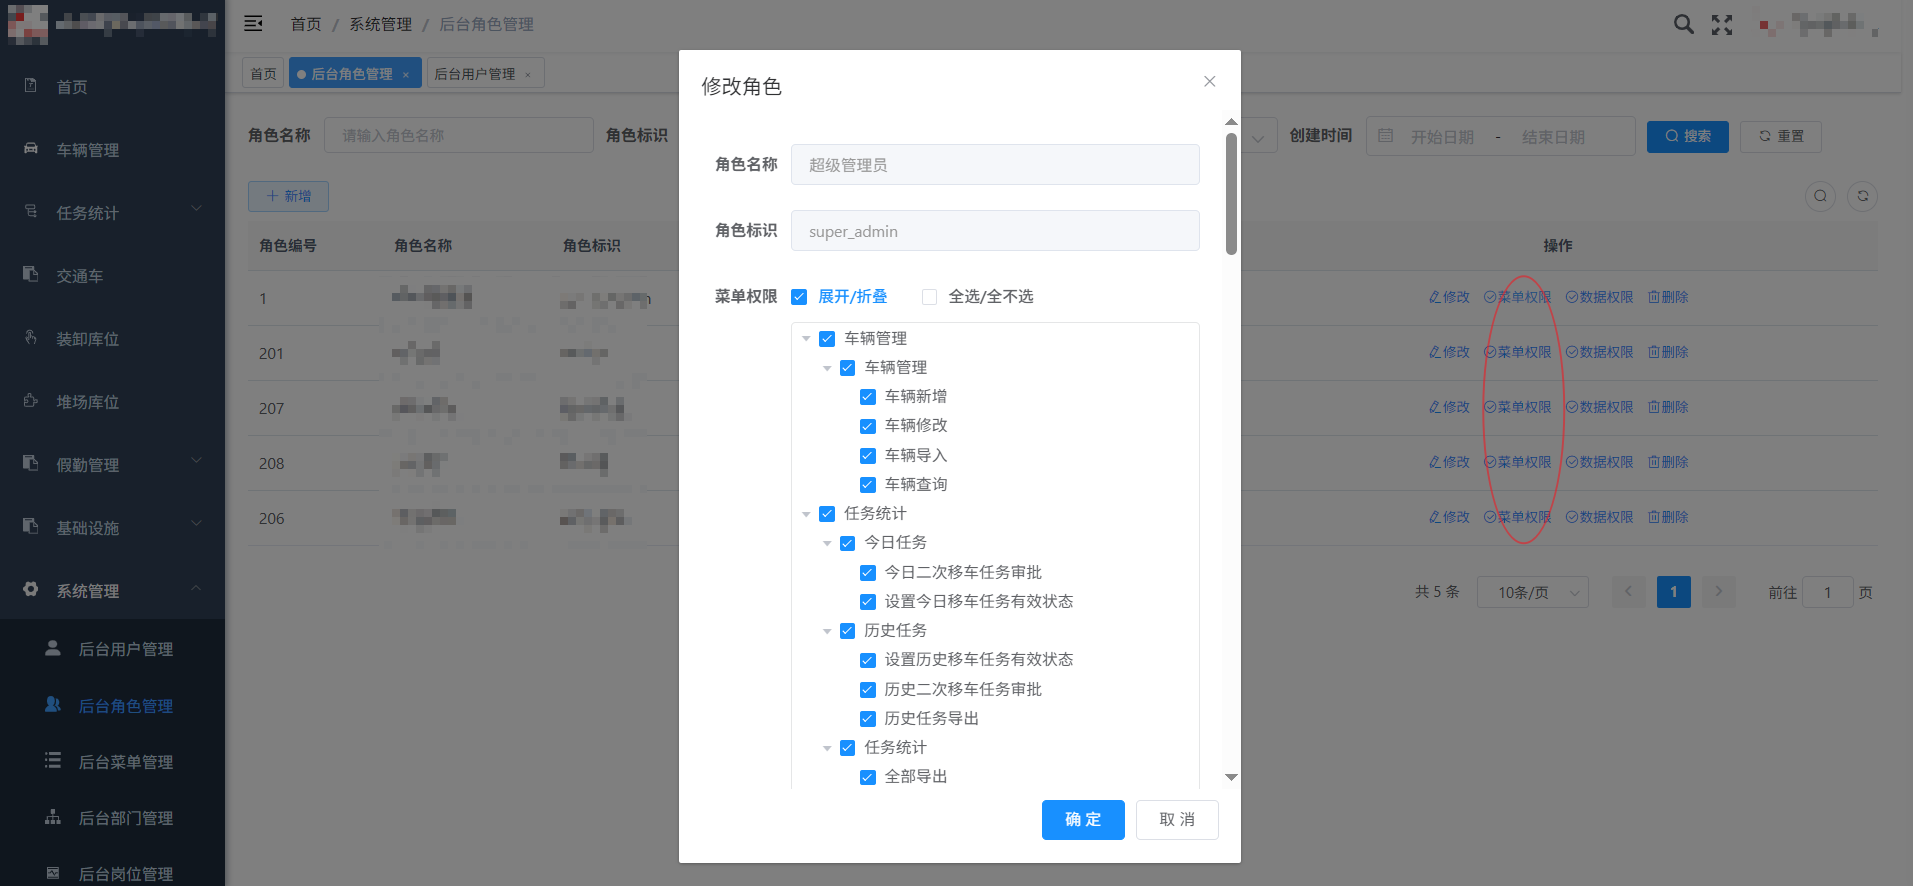The width and height of the screenshot is (1913, 886).
Task: Click the dialog vertical scrollbar thumb
Action: 1231,194
